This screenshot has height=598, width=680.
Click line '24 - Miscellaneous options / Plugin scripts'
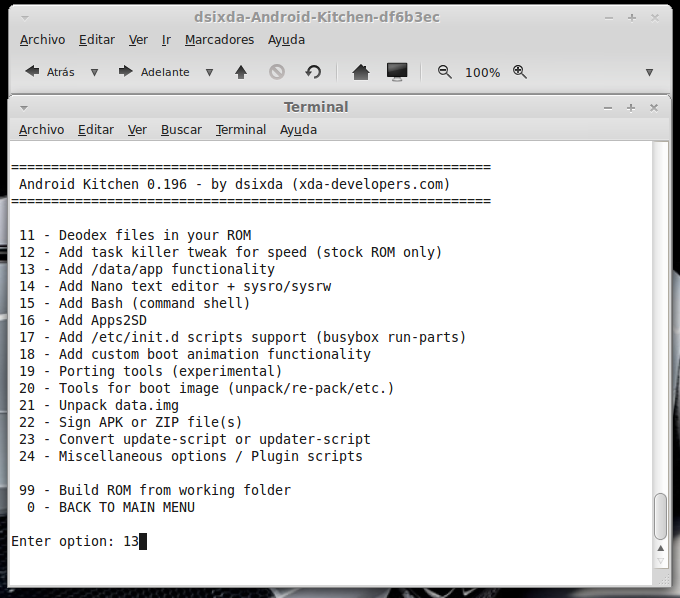pos(191,456)
